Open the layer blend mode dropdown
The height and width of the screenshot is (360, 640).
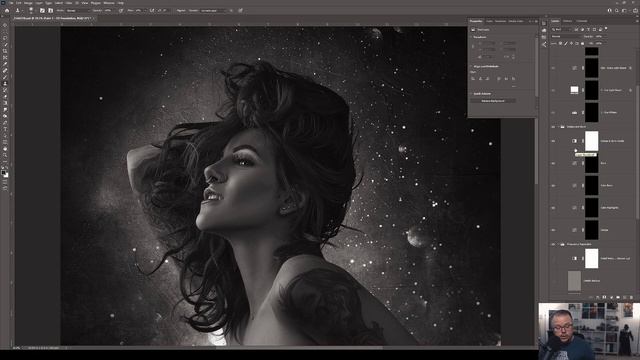(x=567, y=36)
